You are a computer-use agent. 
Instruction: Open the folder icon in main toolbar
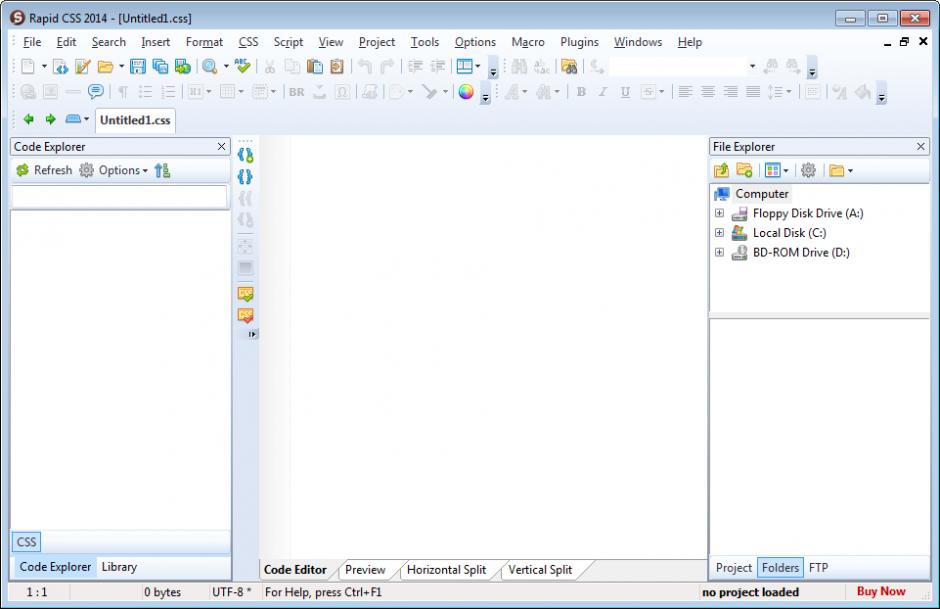pos(106,66)
